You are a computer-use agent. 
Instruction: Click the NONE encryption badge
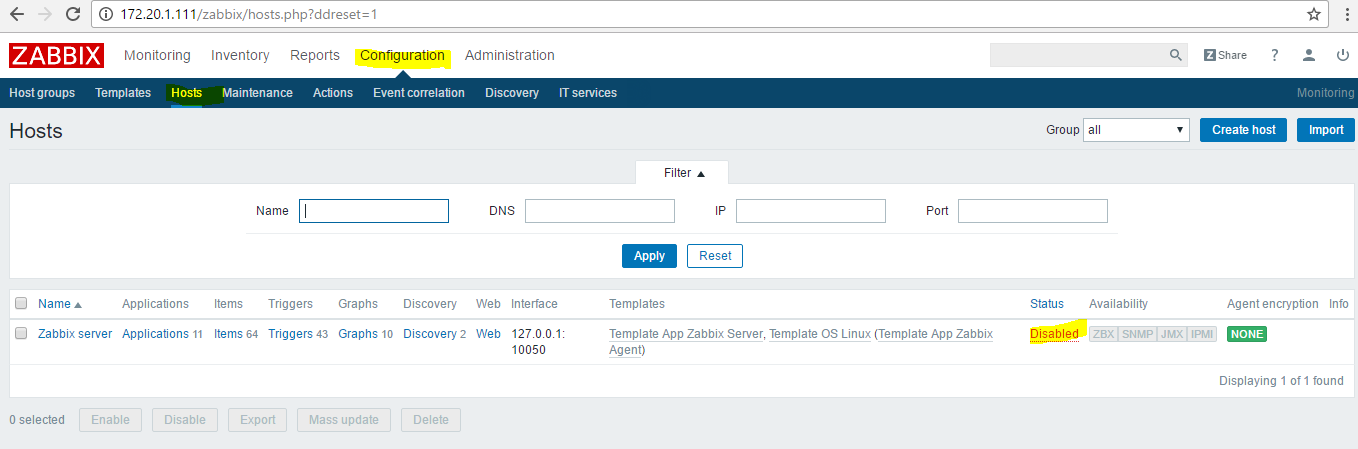point(1247,334)
